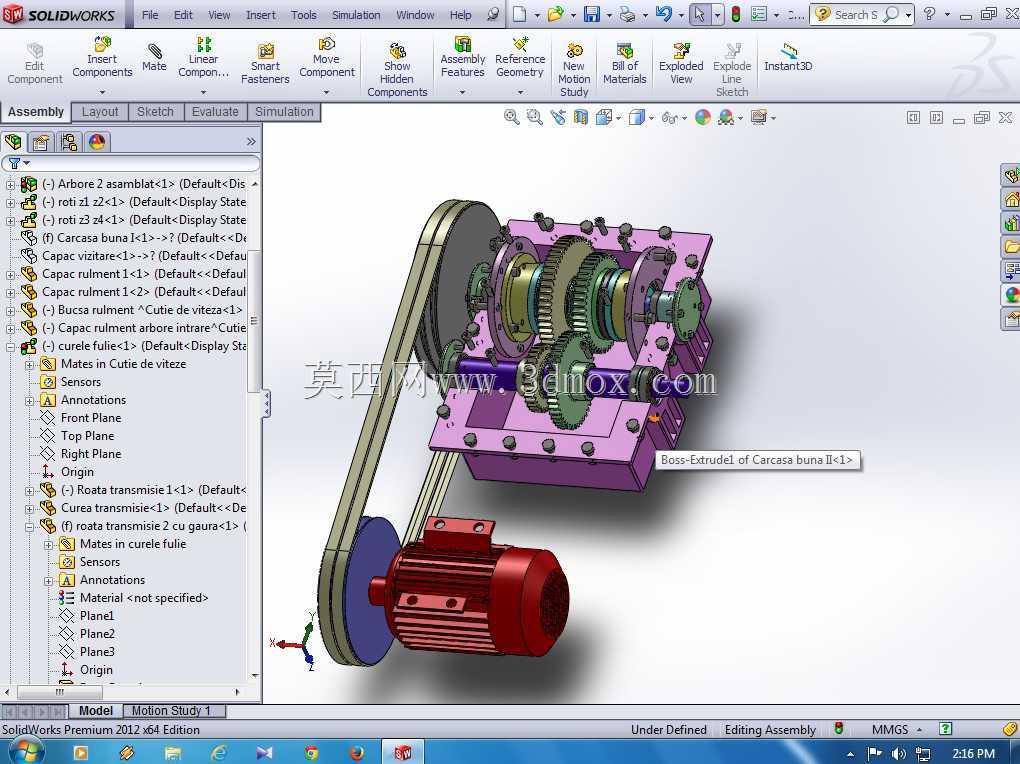The height and width of the screenshot is (764, 1020).
Task: Select the Plane2 tree item
Action: 96,634
